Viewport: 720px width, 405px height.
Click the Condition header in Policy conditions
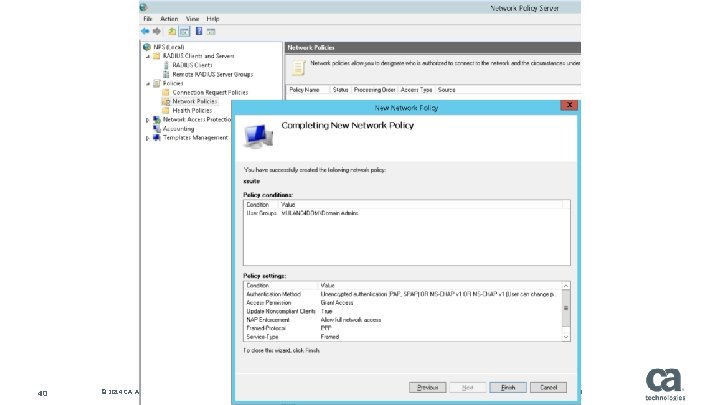coord(261,205)
